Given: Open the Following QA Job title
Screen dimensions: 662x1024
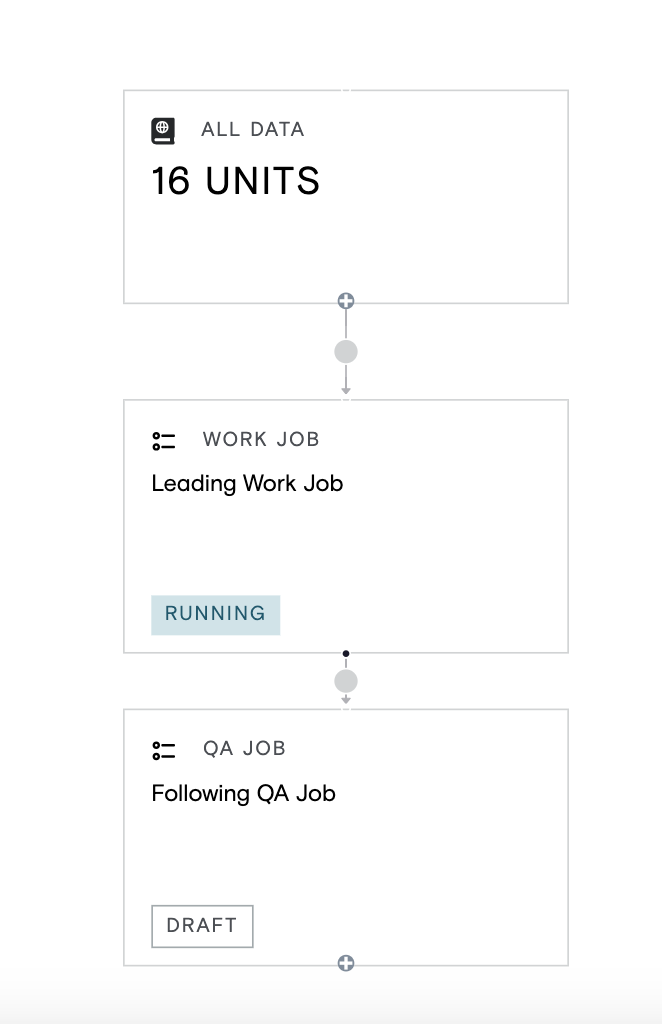Looking at the screenshot, I should coord(244,793).
